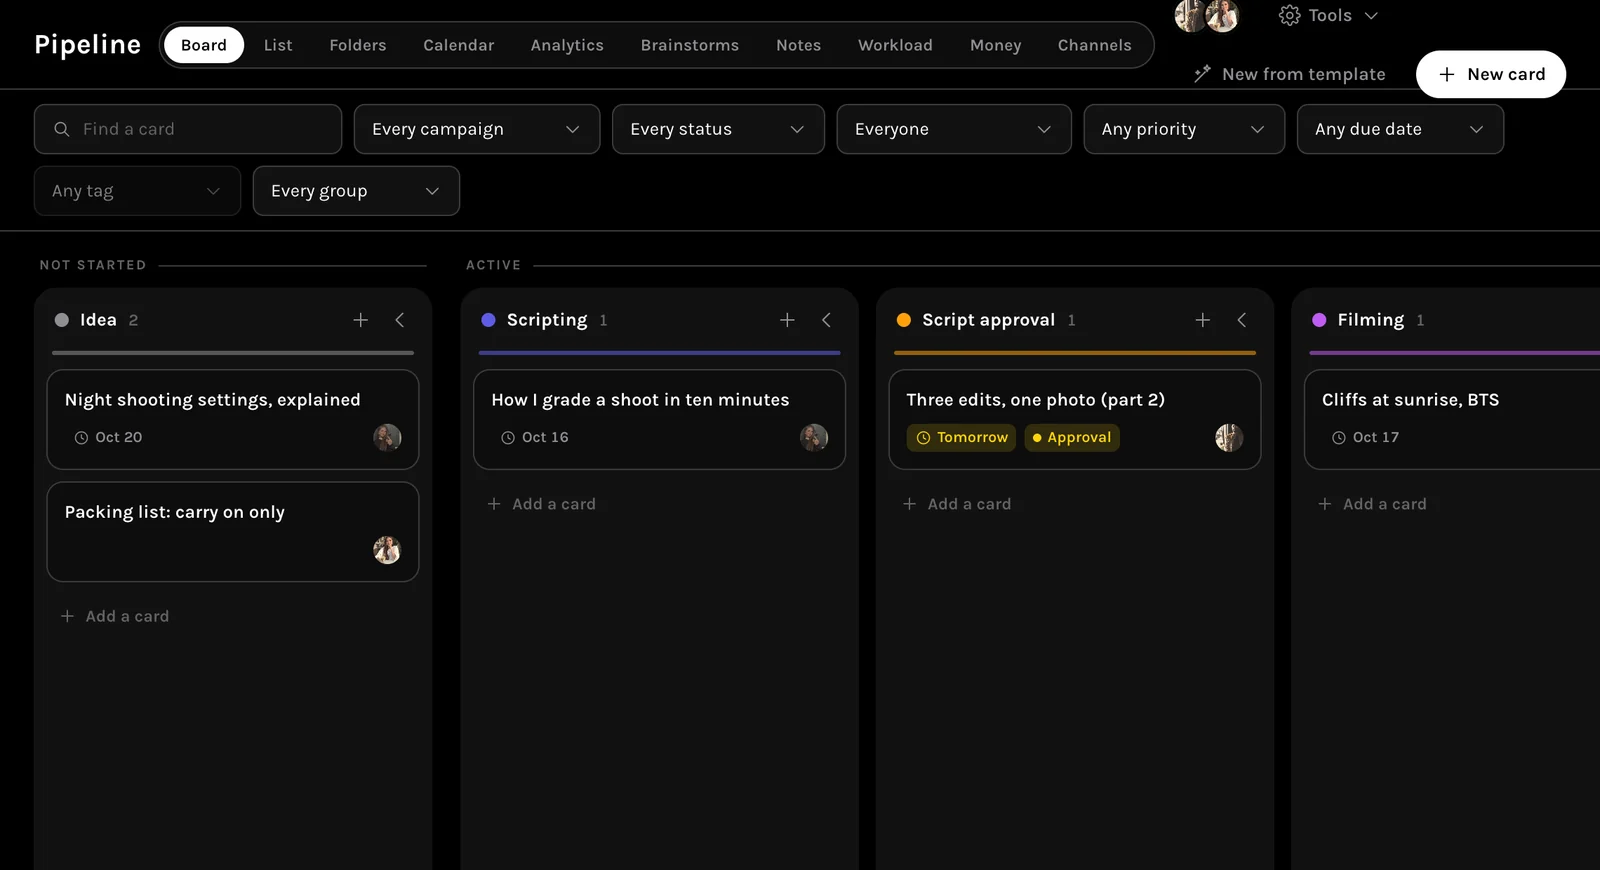Viewport: 1600px width, 870px height.
Task: Click the New card button
Action: pos(1491,74)
